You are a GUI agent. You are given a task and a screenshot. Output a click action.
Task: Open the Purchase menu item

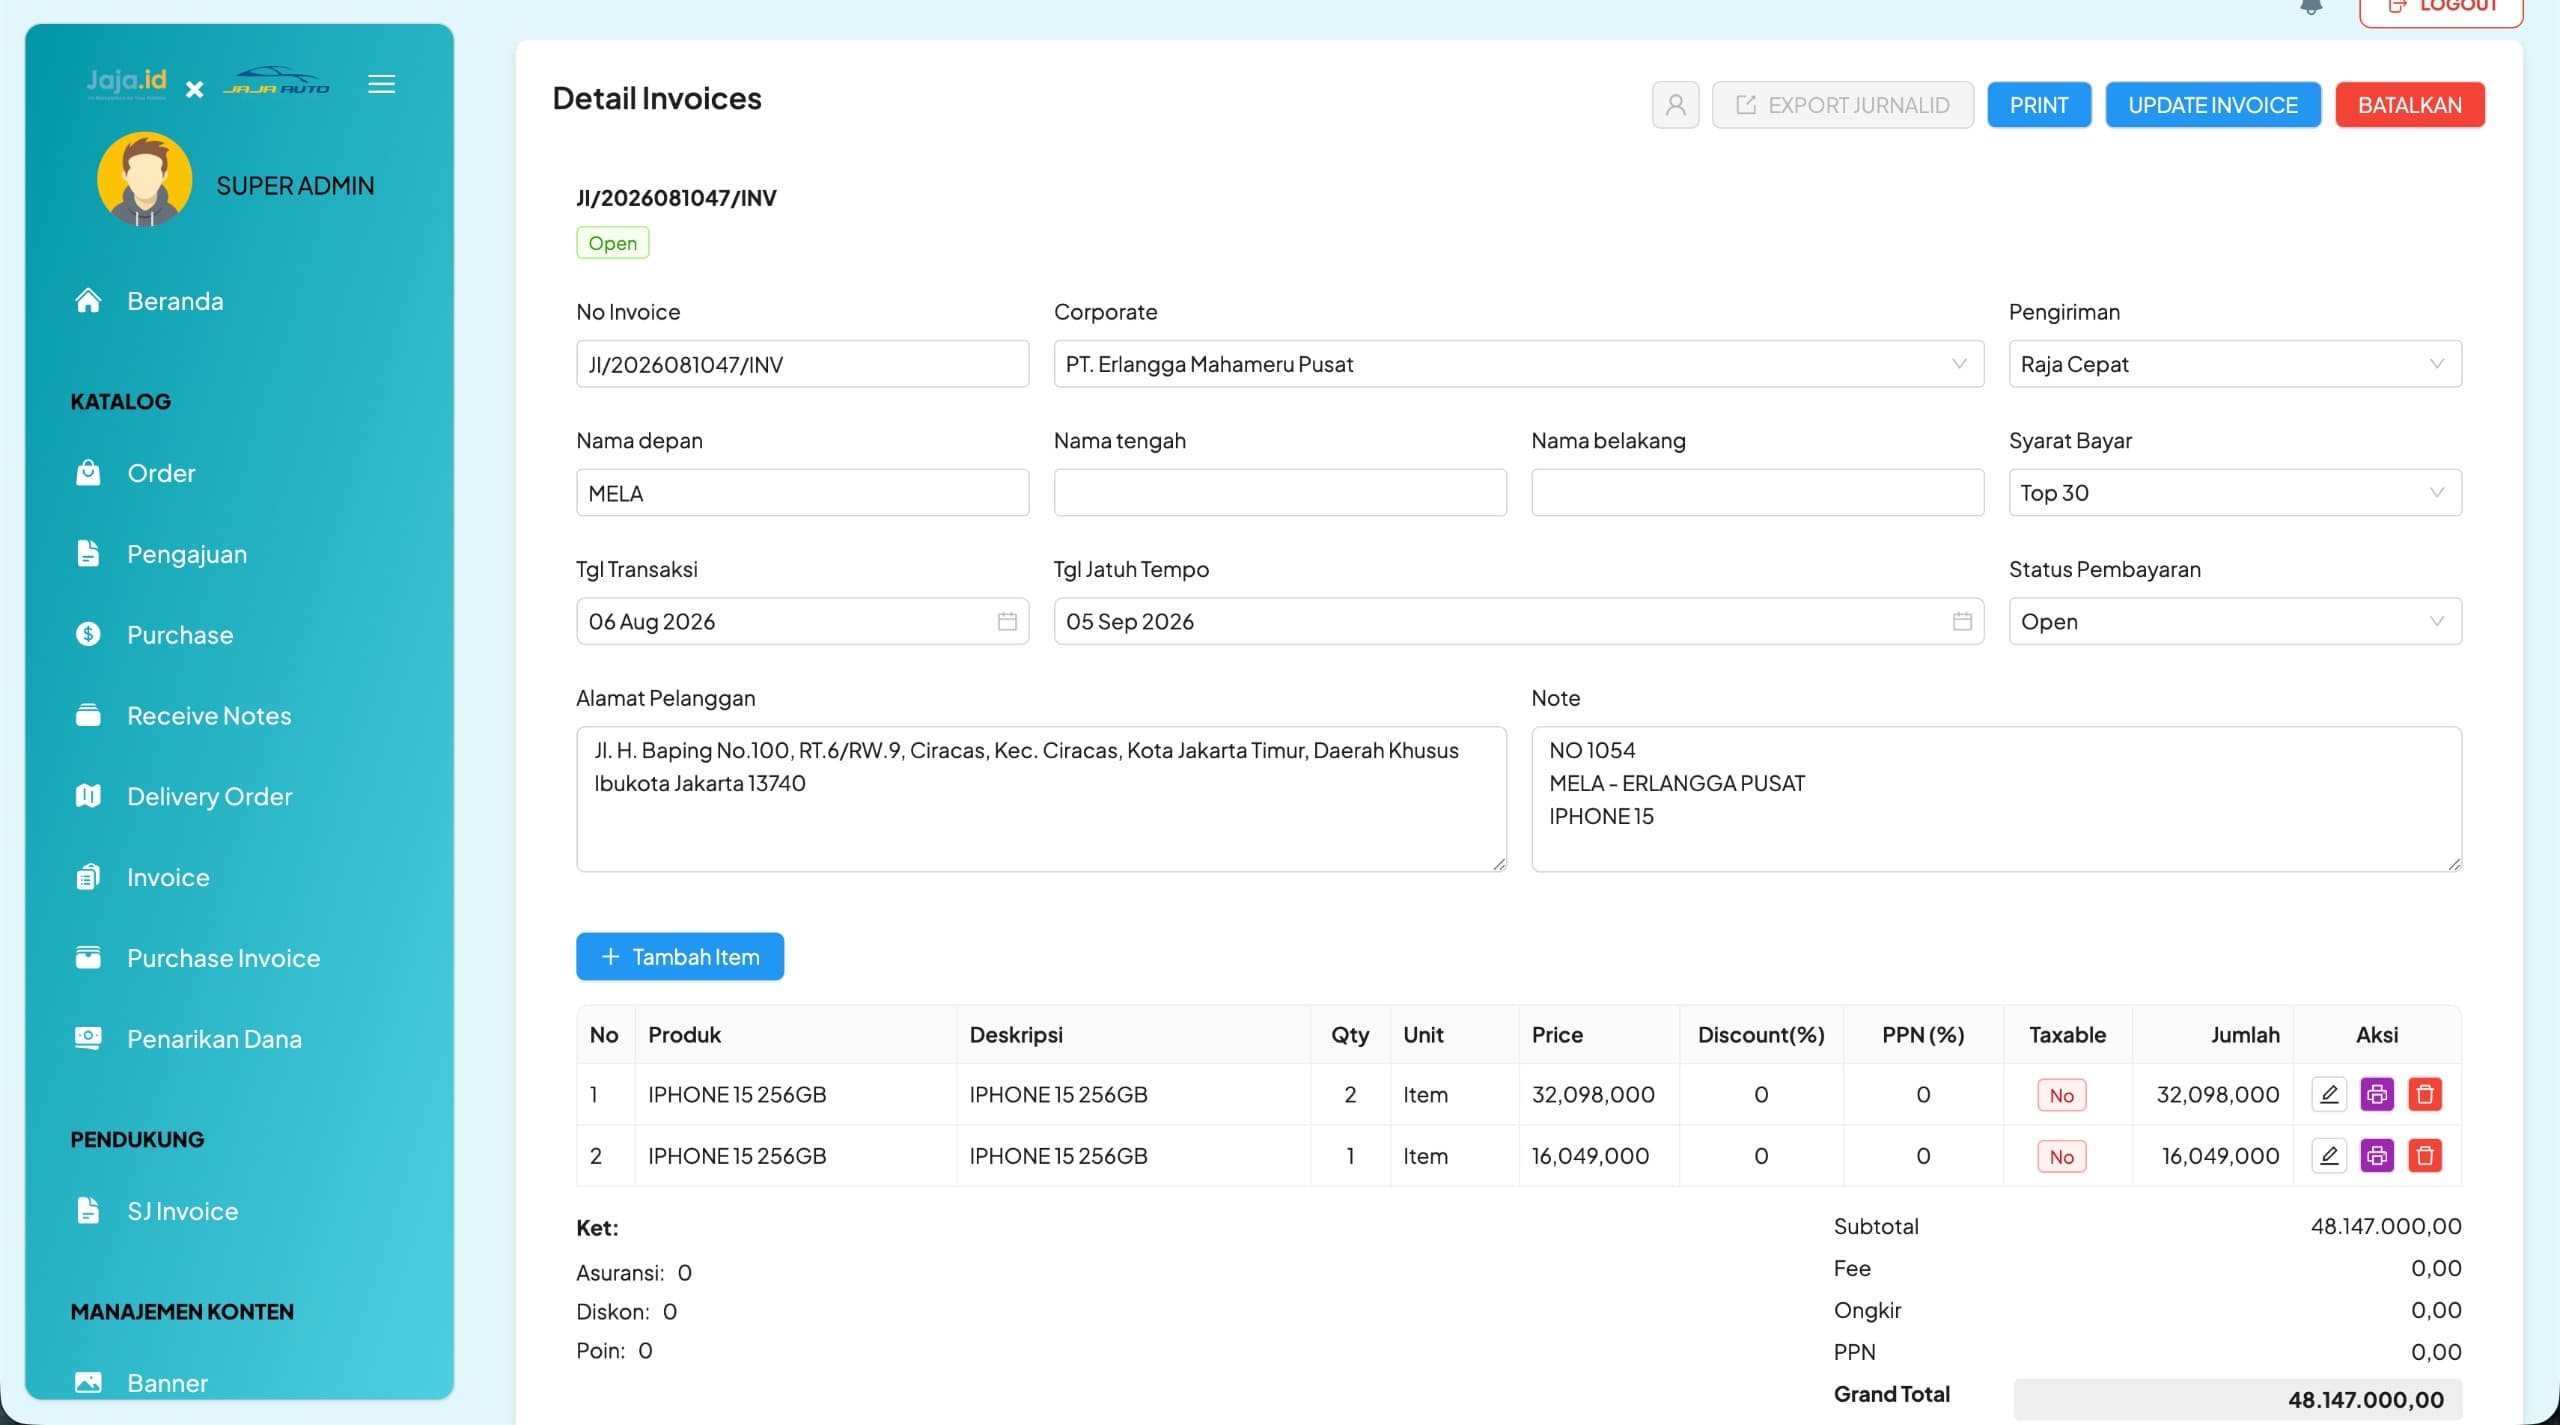click(180, 635)
